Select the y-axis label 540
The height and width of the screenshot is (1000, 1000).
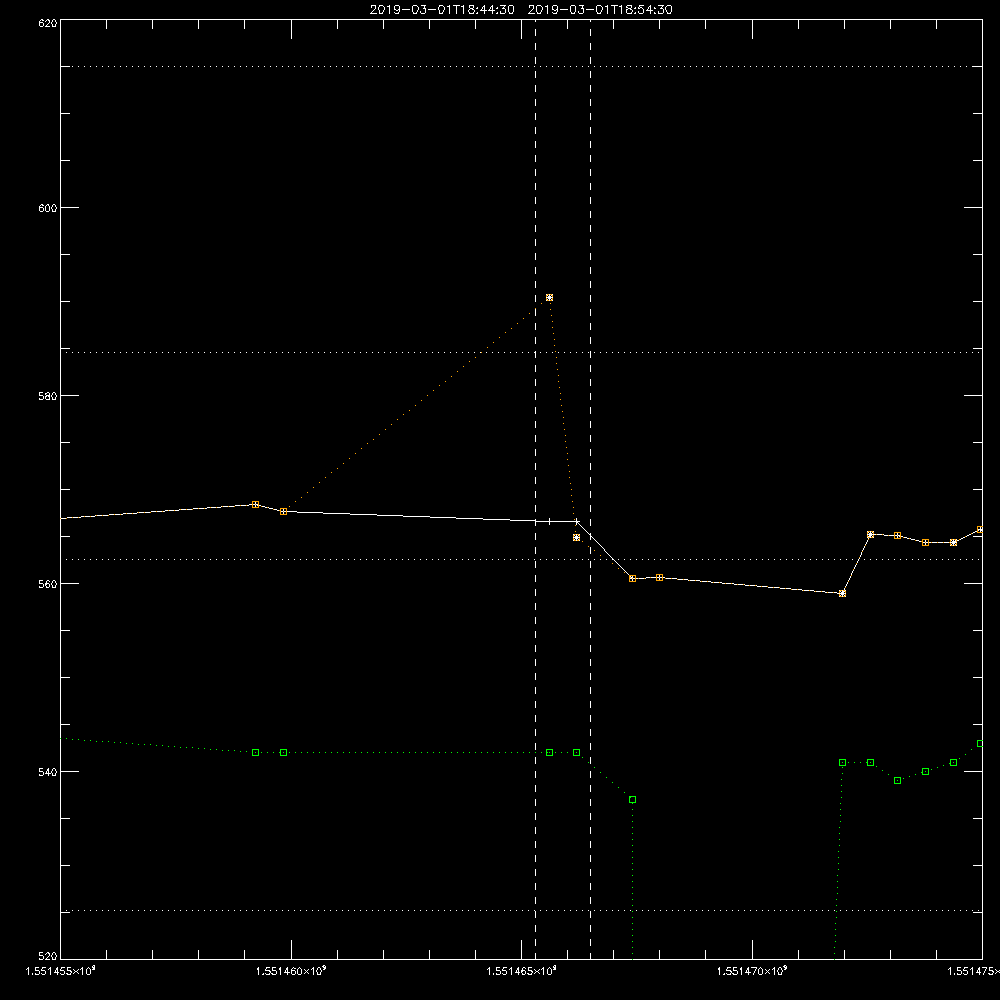[x=48, y=772]
